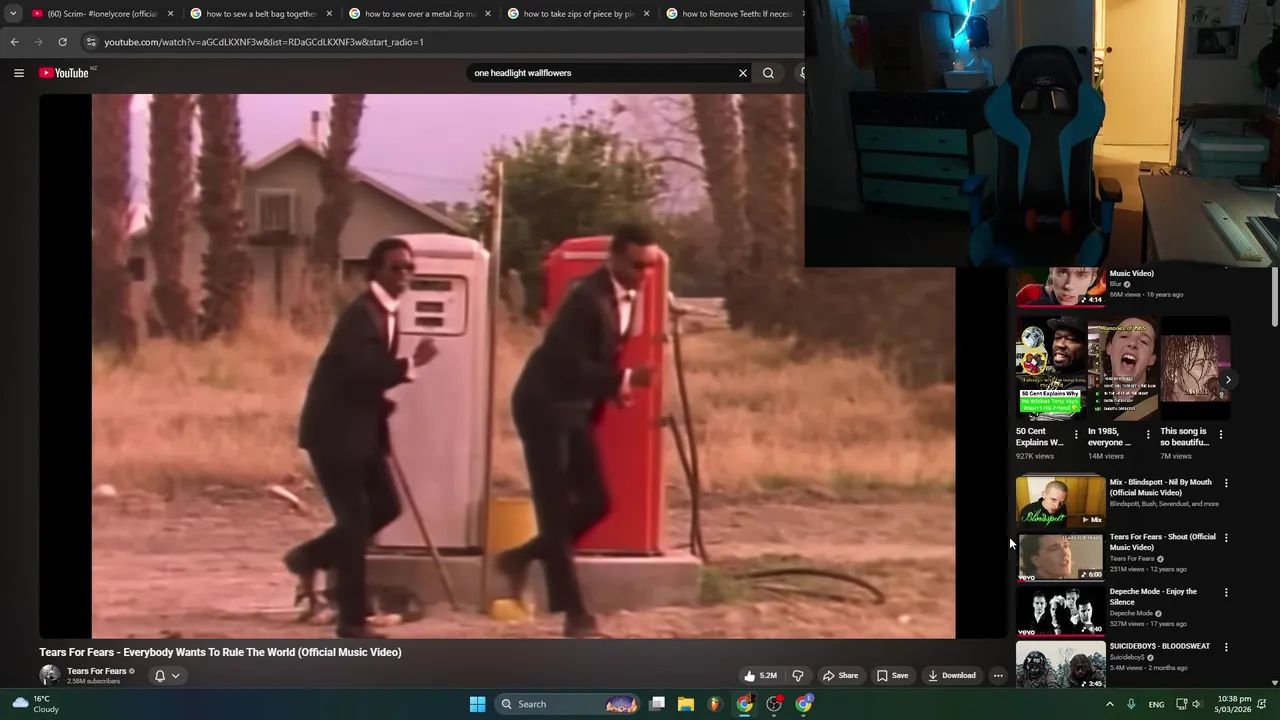
Task: Switch to 'how to sew over a metal zip' tab
Action: (417, 14)
